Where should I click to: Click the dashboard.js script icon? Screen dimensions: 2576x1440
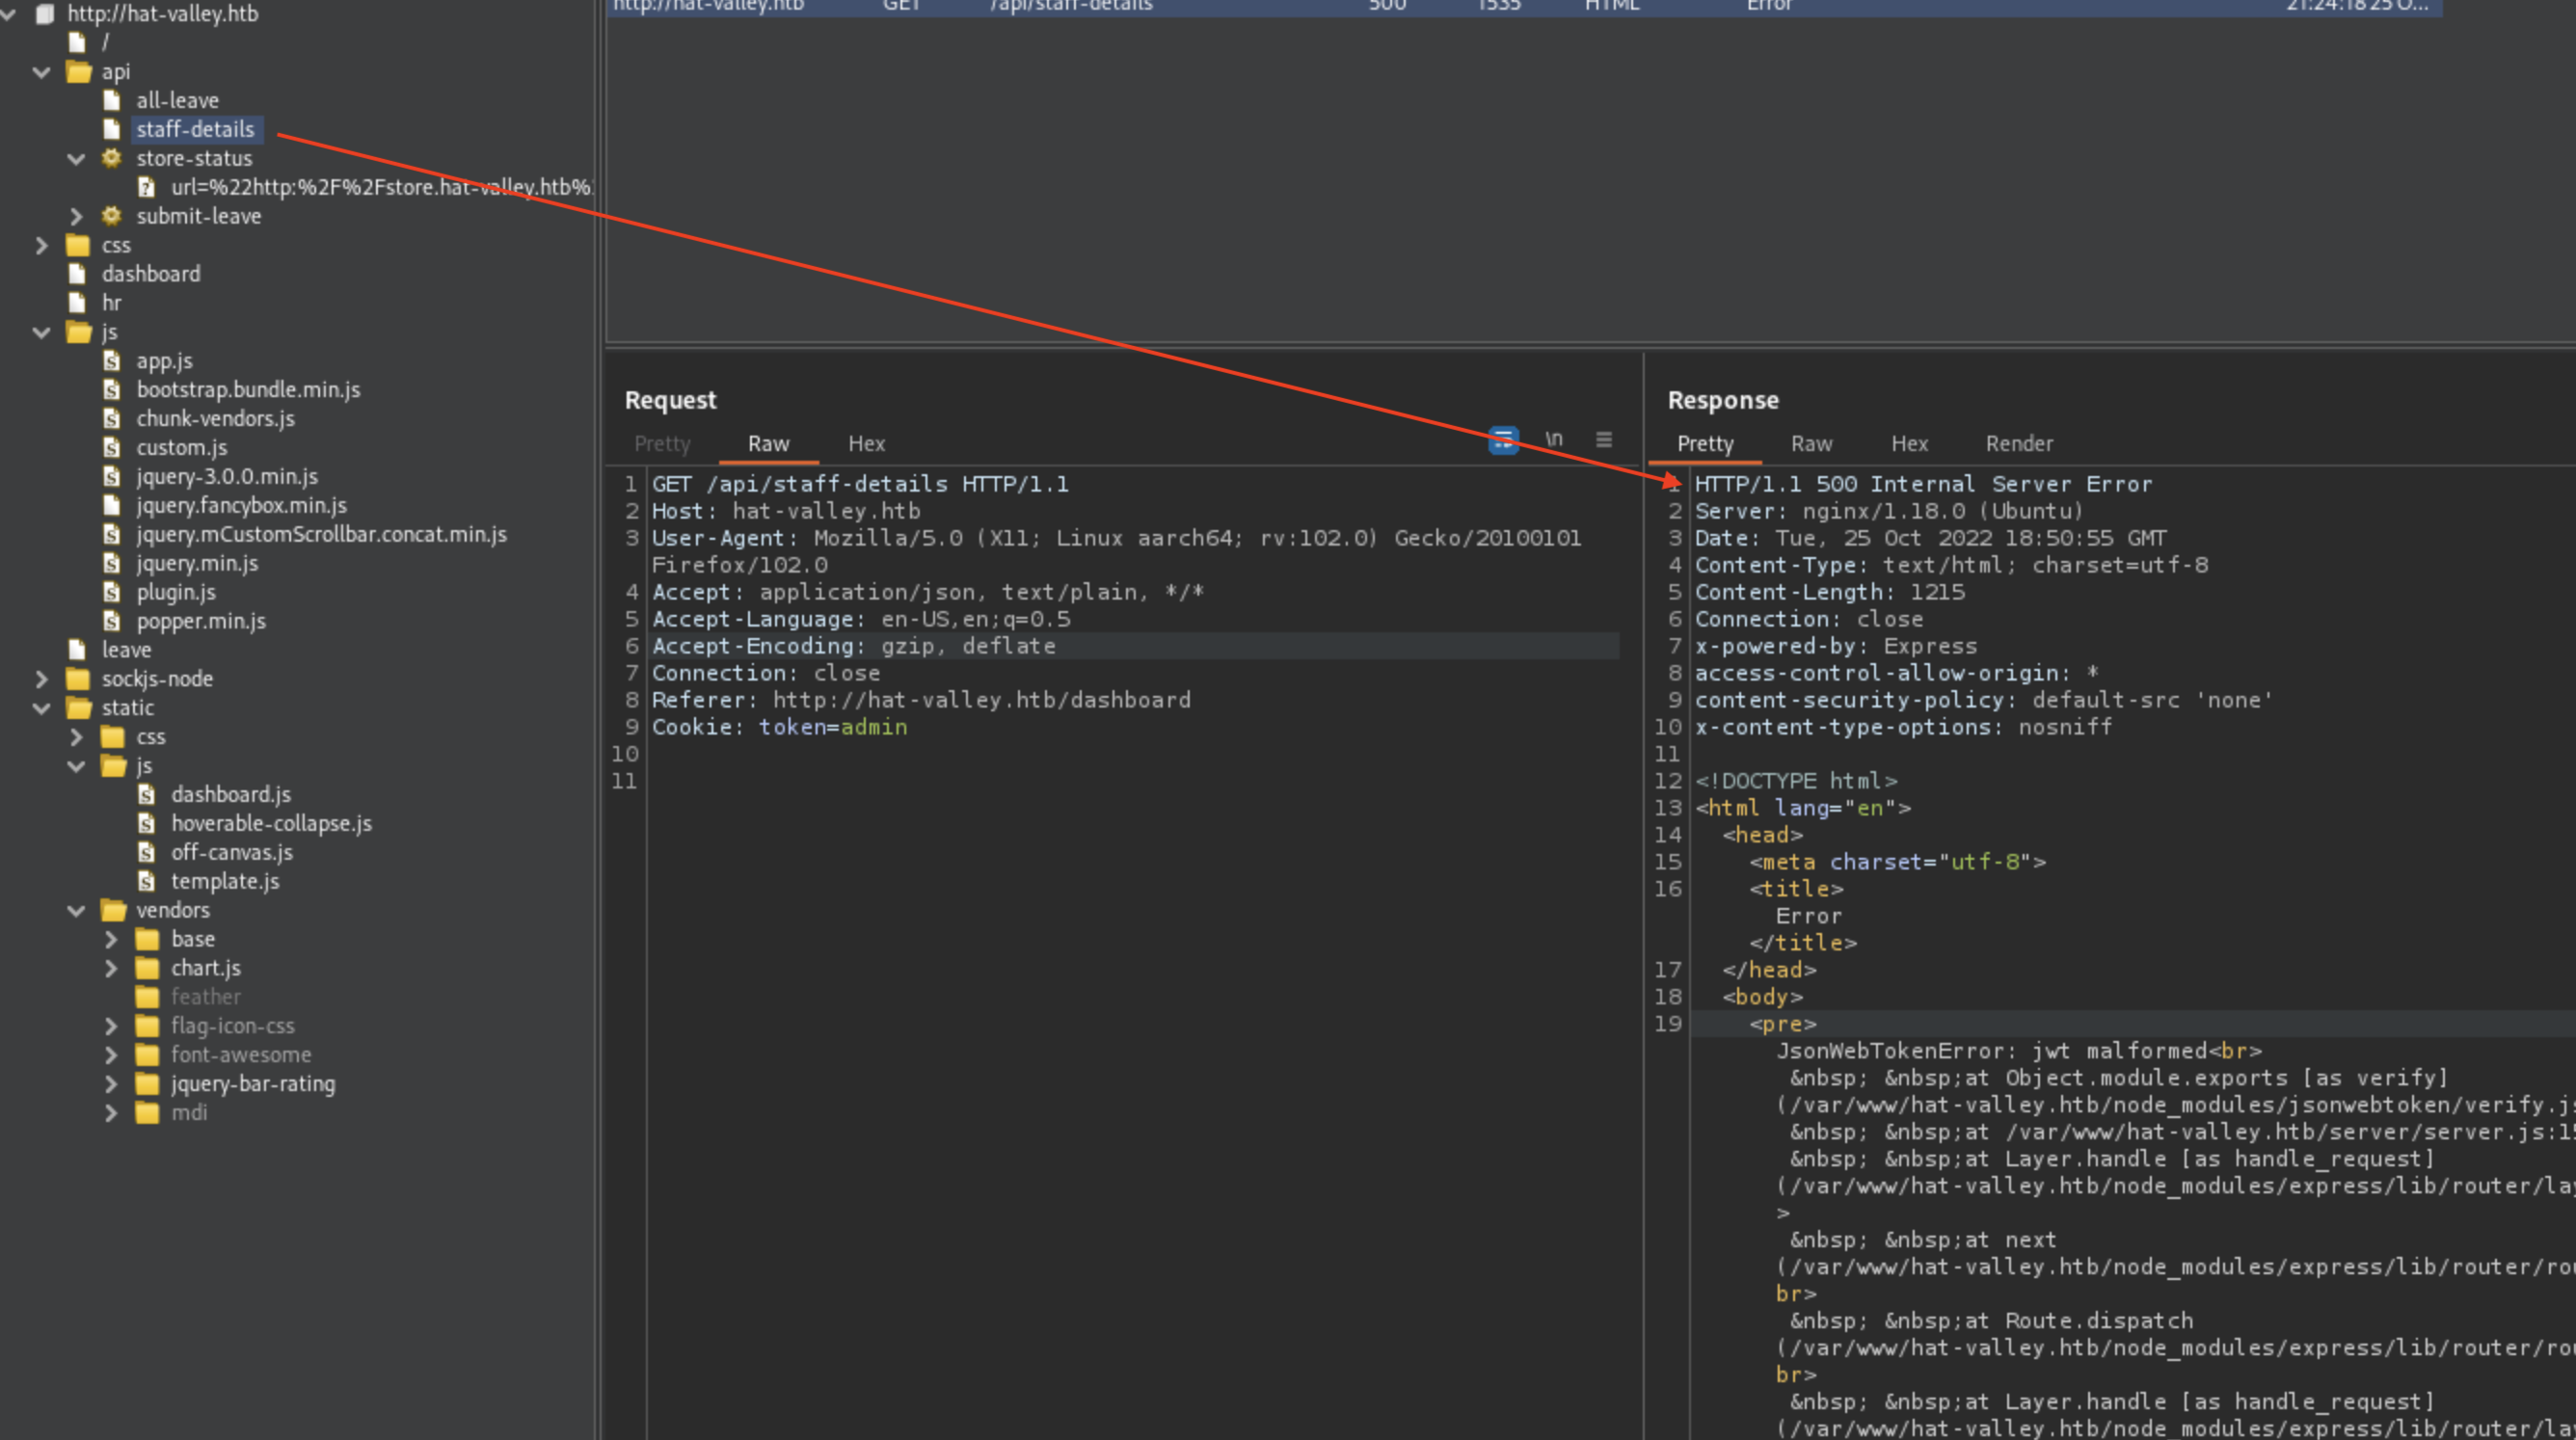pyautogui.click(x=146, y=795)
